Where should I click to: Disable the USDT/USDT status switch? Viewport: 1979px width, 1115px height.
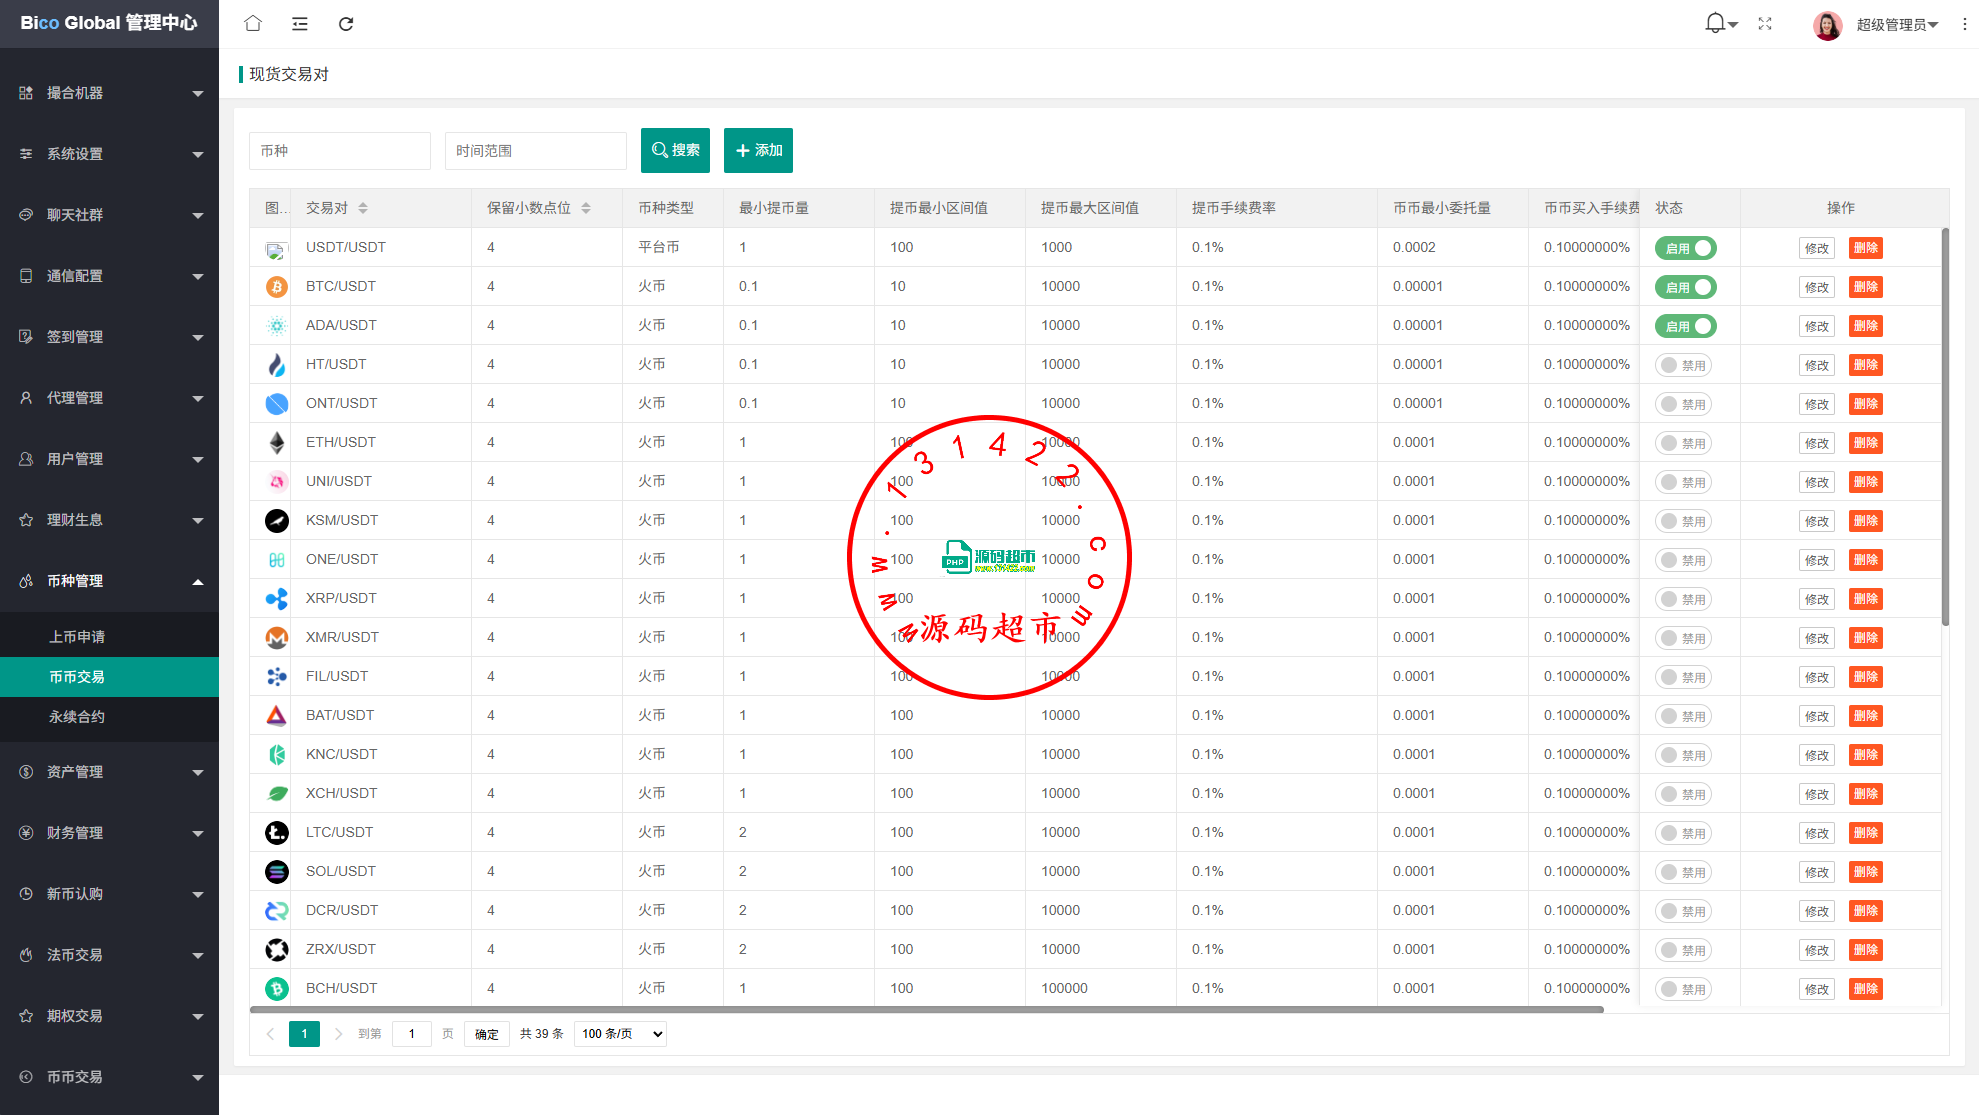tap(1685, 248)
